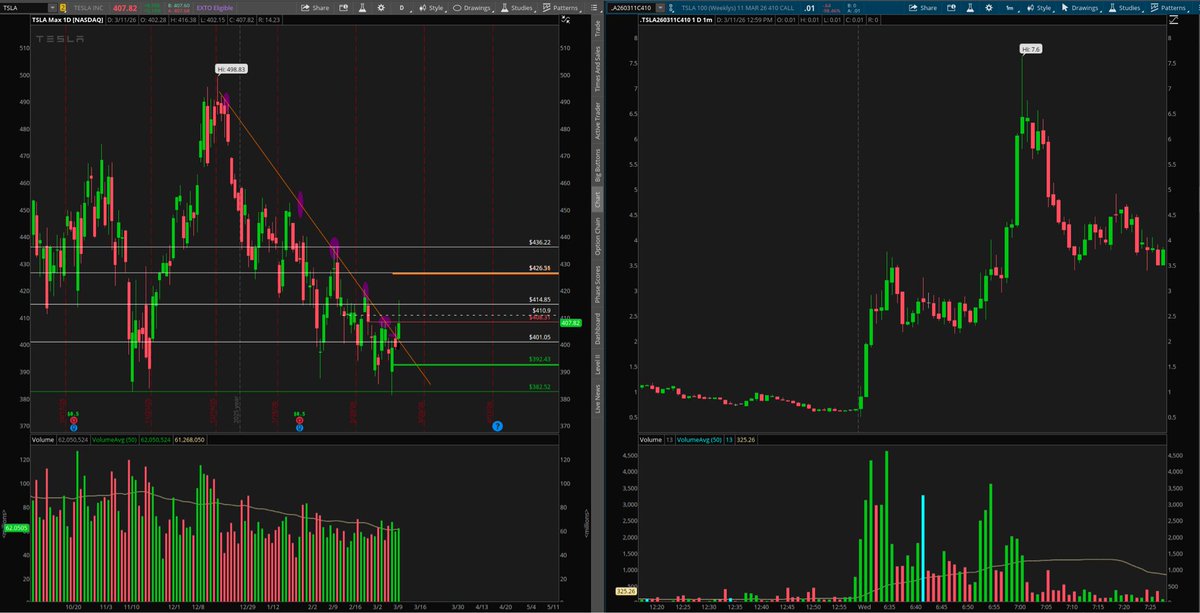Click the EXTO Eligible label
This screenshot has width=1200, height=613.
tap(215, 8)
